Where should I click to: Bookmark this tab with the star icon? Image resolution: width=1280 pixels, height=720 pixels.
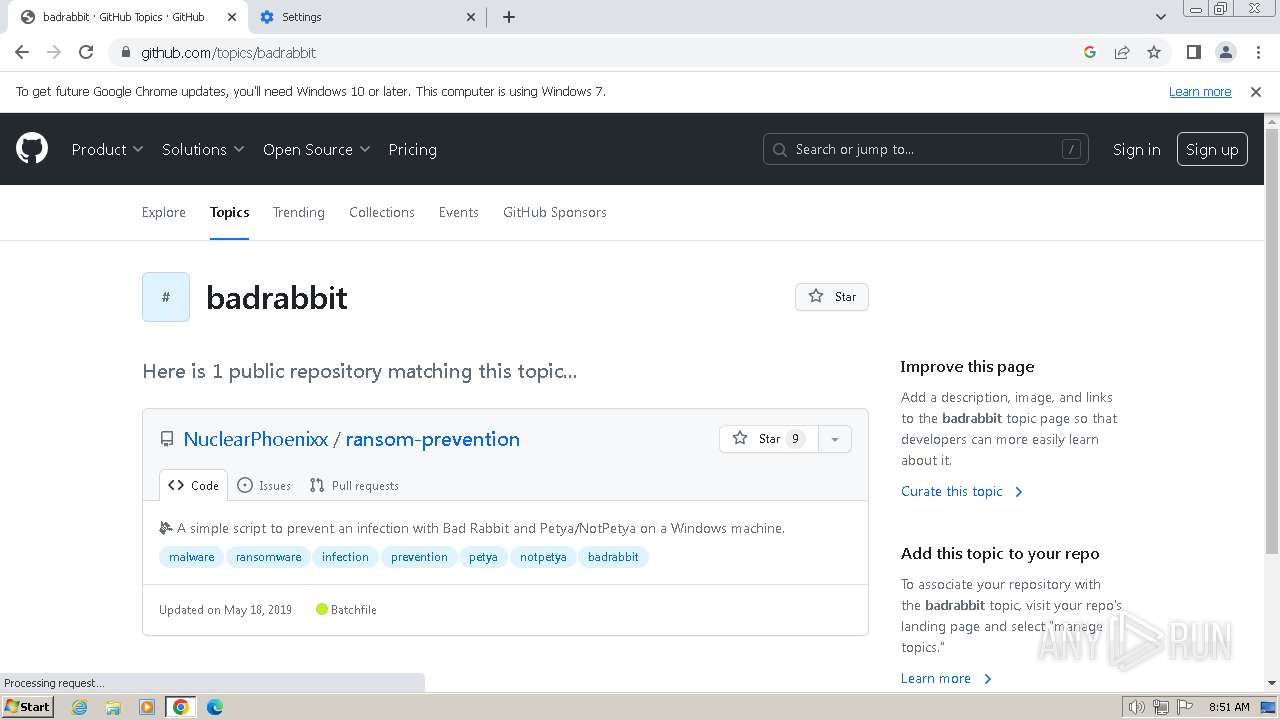click(1154, 52)
